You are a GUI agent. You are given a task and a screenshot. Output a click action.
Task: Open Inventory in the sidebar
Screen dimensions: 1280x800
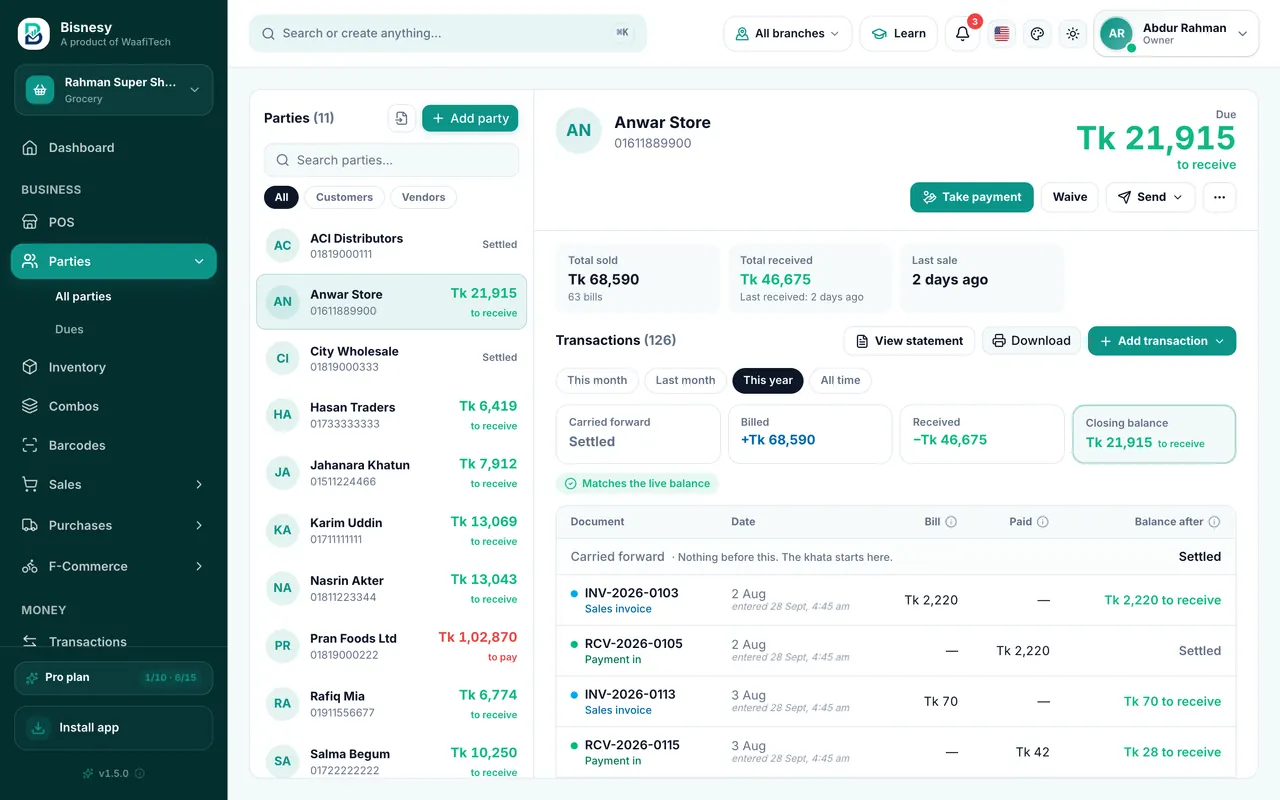[x=113, y=367]
